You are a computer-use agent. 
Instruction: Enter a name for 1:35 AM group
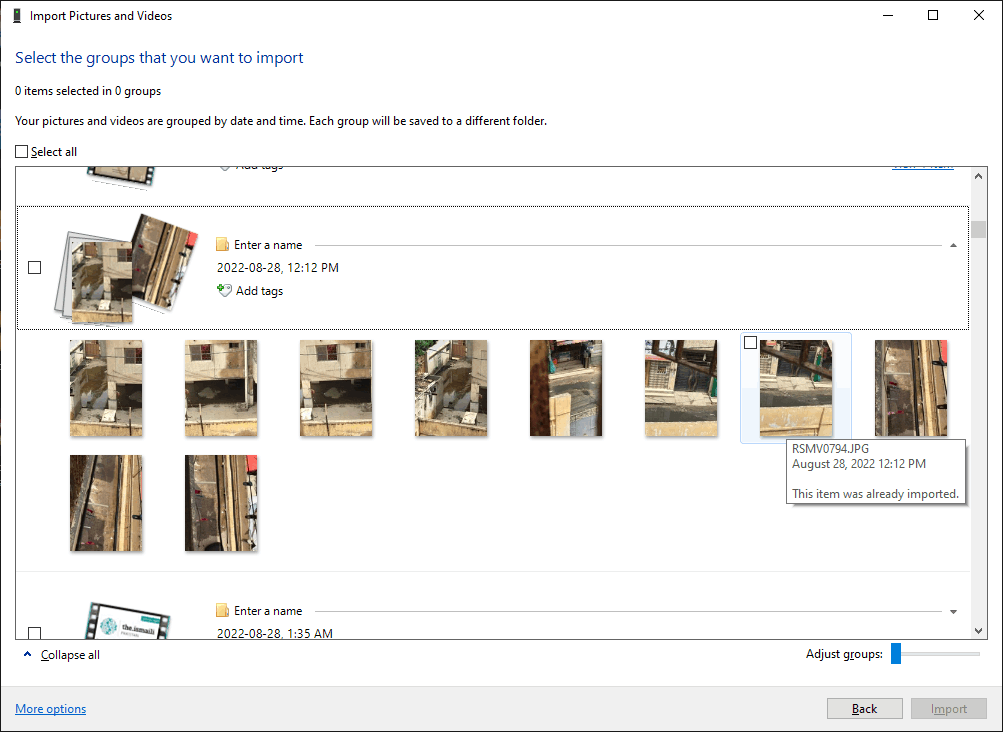pyautogui.click(x=268, y=611)
